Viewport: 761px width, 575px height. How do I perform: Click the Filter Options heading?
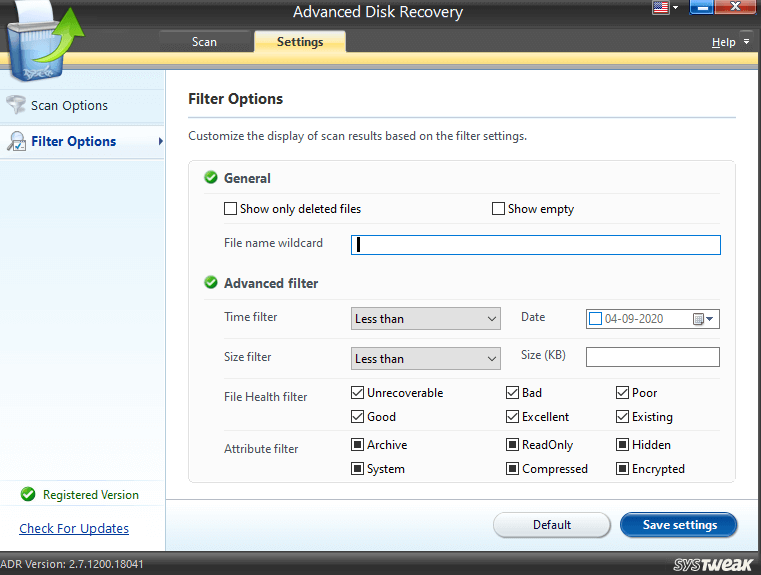click(x=235, y=99)
